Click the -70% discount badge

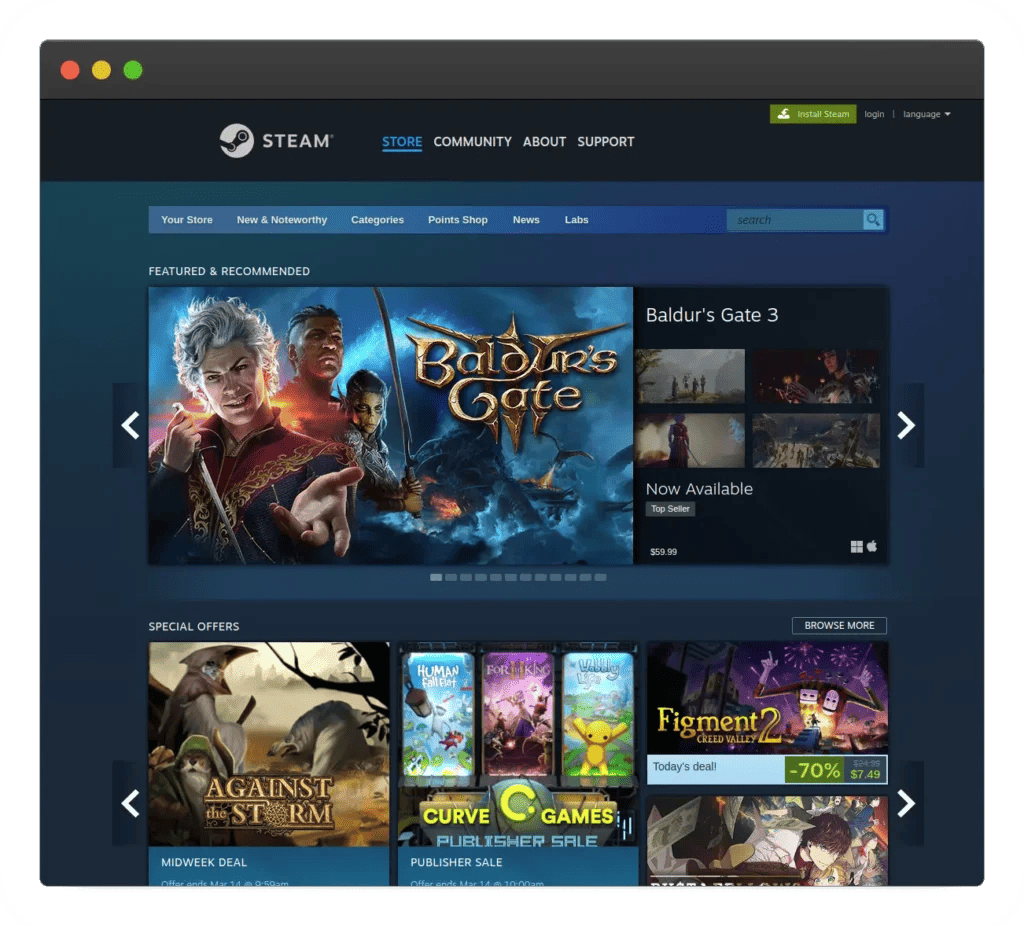[x=814, y=771]
